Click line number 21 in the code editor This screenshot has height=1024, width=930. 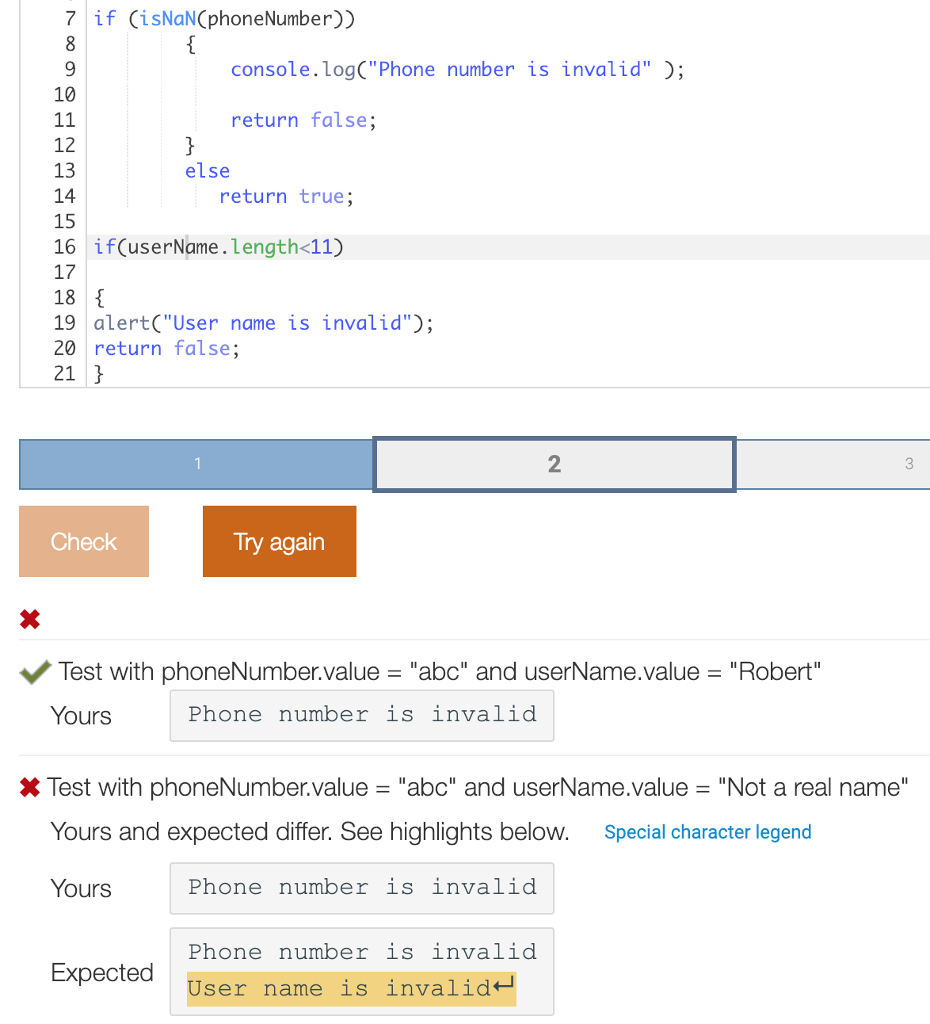(64, 373)
